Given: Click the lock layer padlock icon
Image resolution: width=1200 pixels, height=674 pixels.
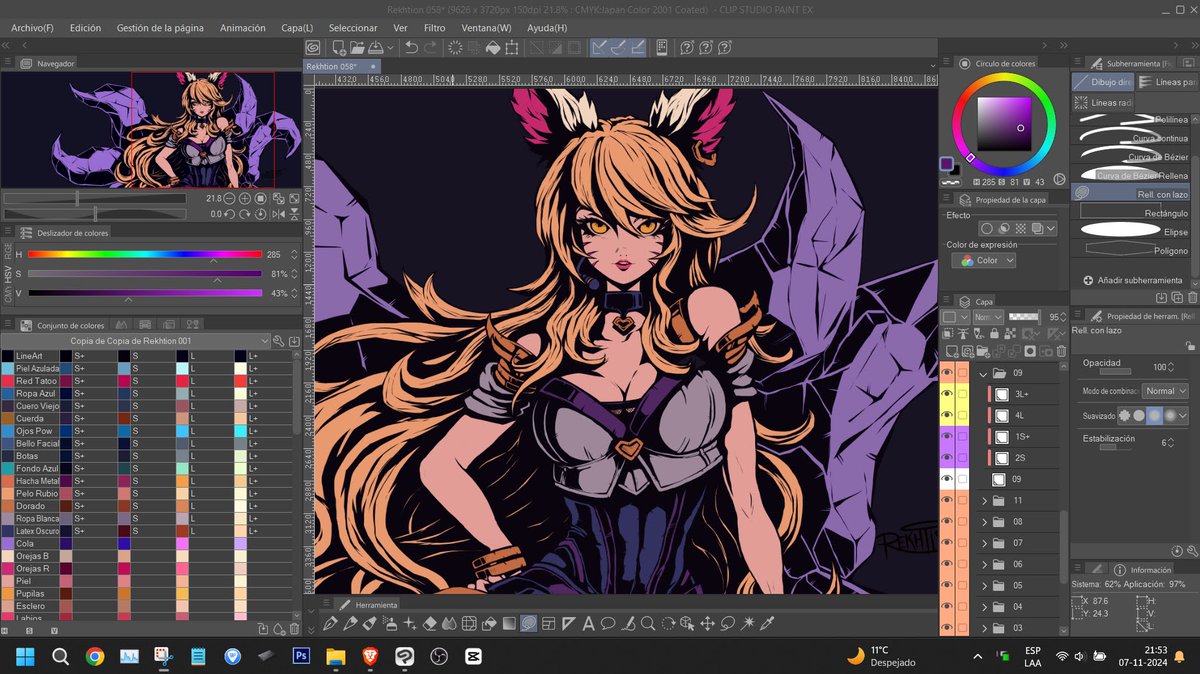Looking at the screenshot, I should 994,334.
